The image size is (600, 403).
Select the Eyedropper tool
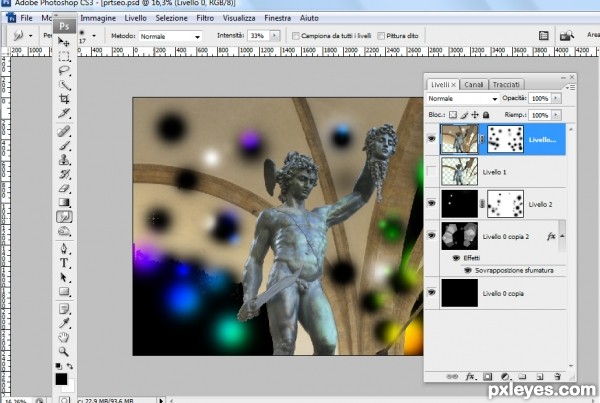tap(64, 323)
